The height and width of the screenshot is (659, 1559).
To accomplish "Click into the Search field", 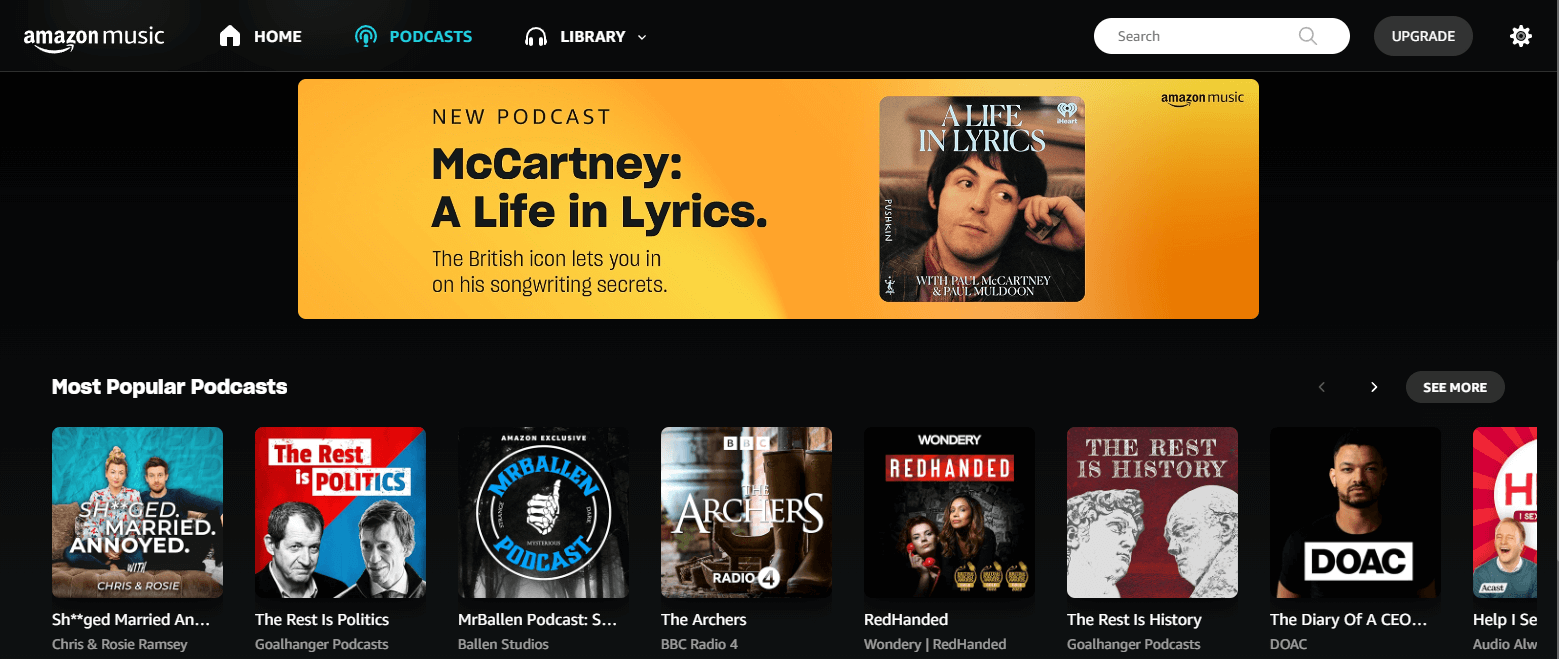I will [x=1221, y=36].
